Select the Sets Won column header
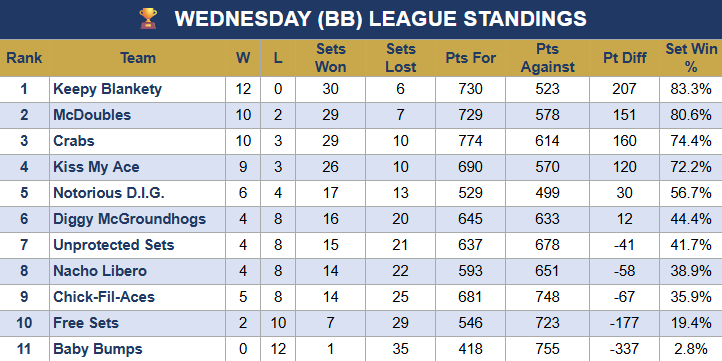722x361 pixels. click(x=330, y=58)
